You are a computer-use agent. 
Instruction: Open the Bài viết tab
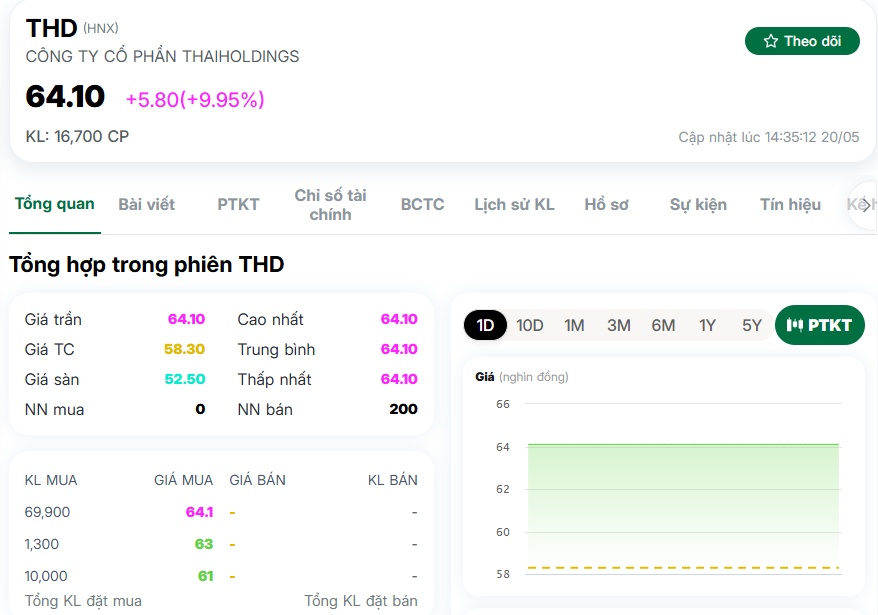146,204
